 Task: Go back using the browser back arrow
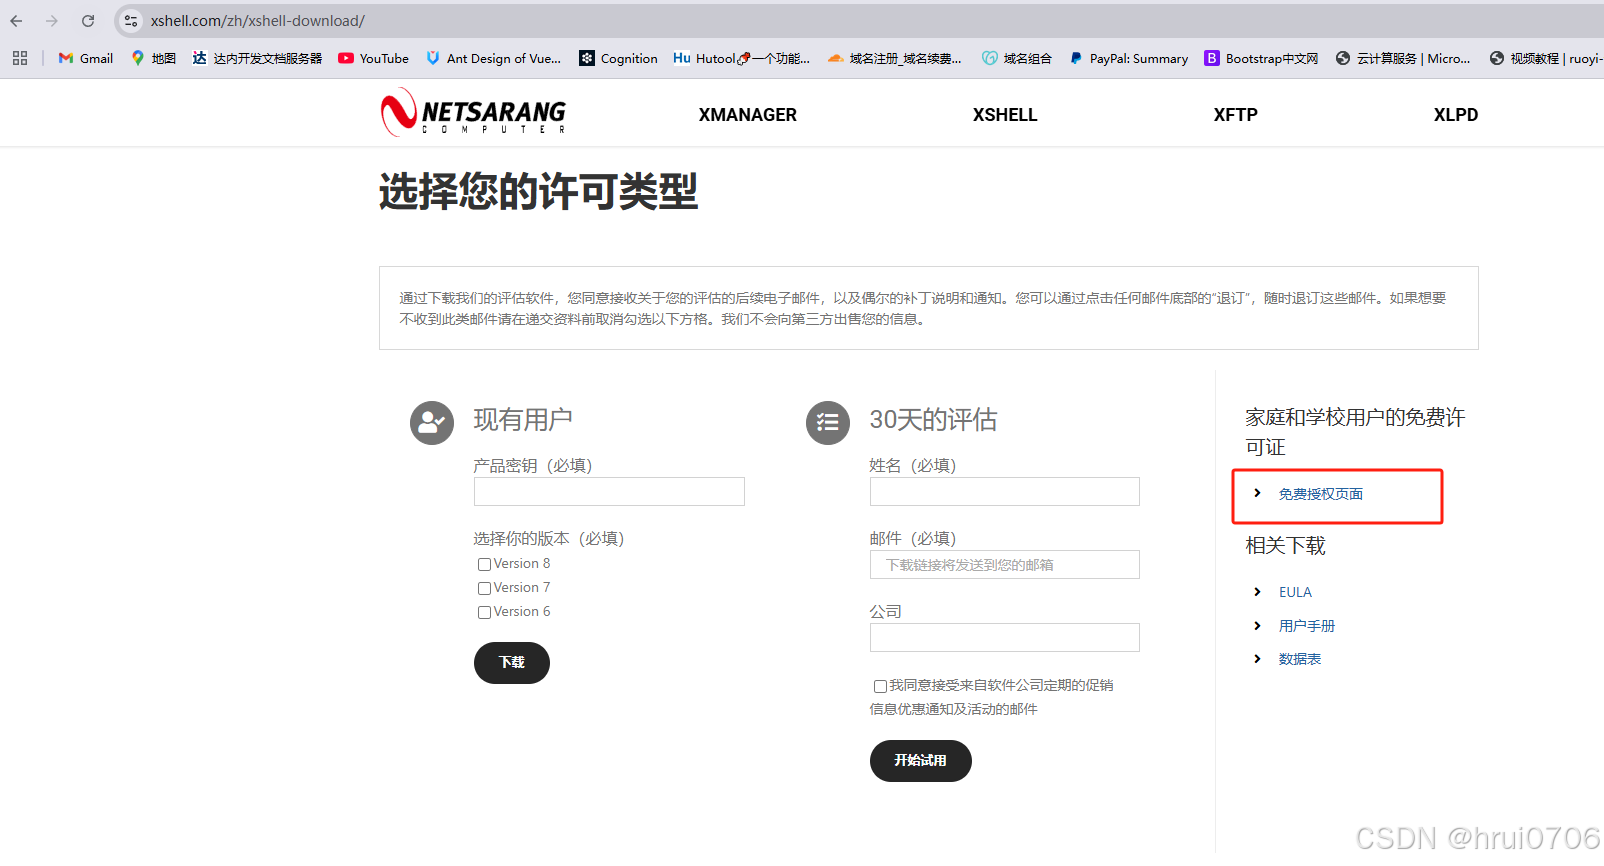[x=16, y=21]
